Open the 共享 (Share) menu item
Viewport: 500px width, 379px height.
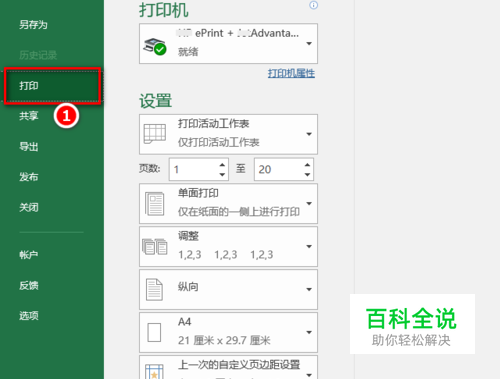[29, 116]
